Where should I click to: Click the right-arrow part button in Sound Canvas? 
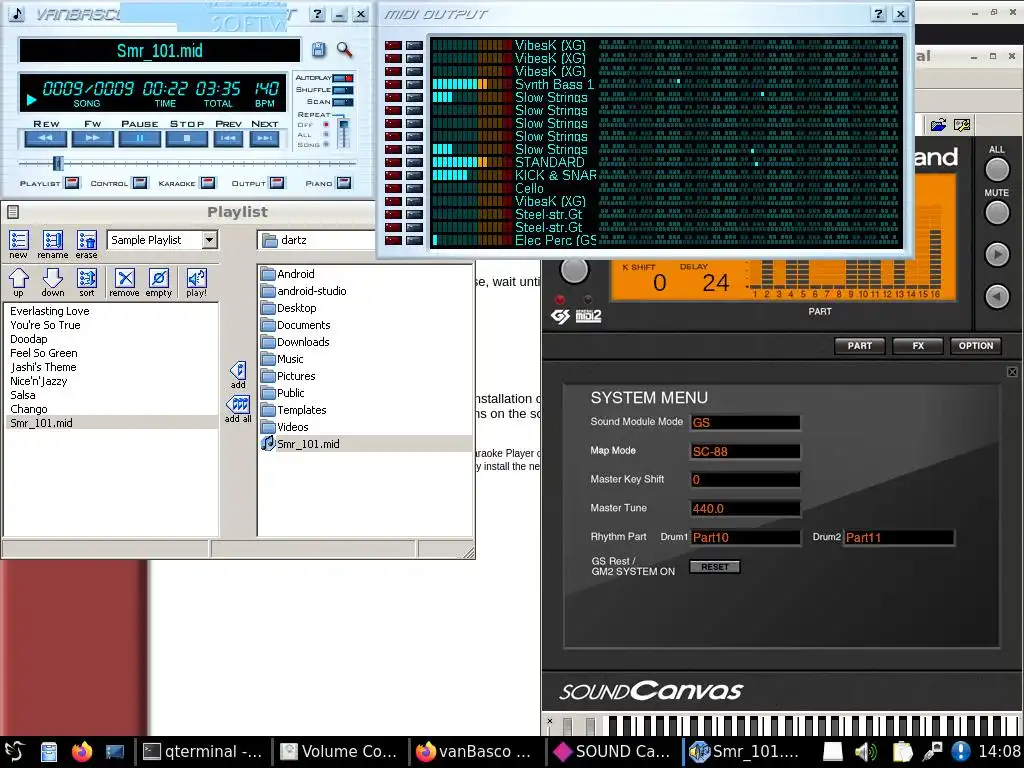pyautogui.click(x=997, y=255)
